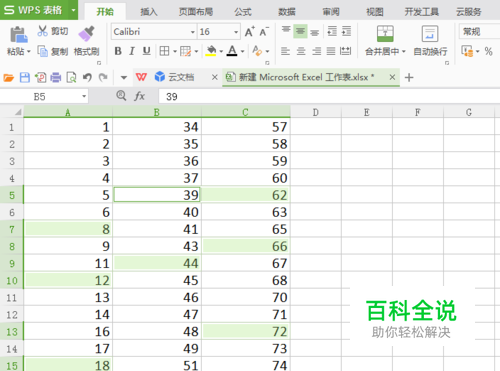Align text left
This screenshot has height=371, width=500.
pos(285,51)
